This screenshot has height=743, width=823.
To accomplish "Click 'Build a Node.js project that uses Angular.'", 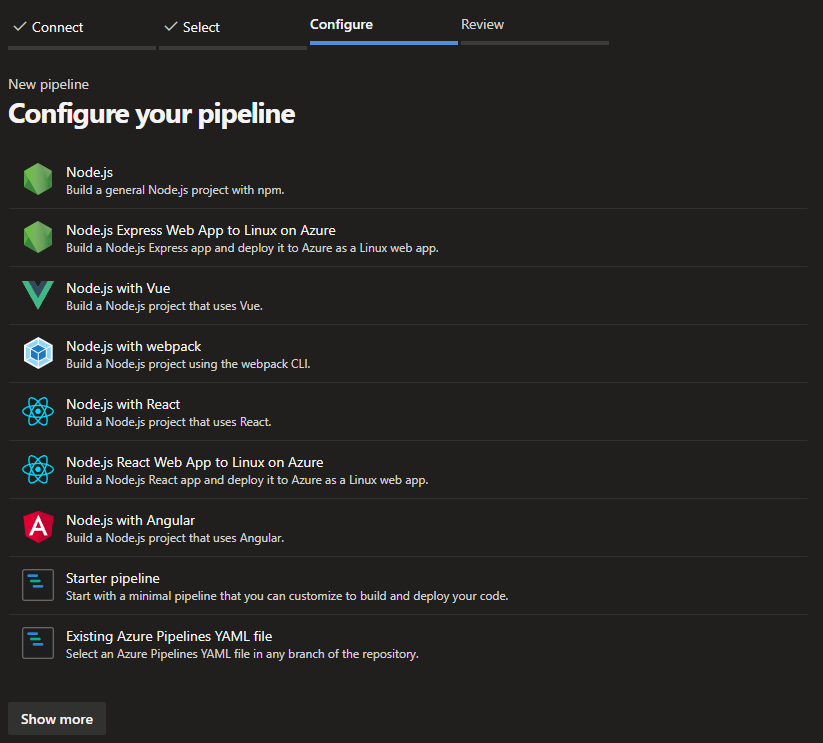I will 175,538.
